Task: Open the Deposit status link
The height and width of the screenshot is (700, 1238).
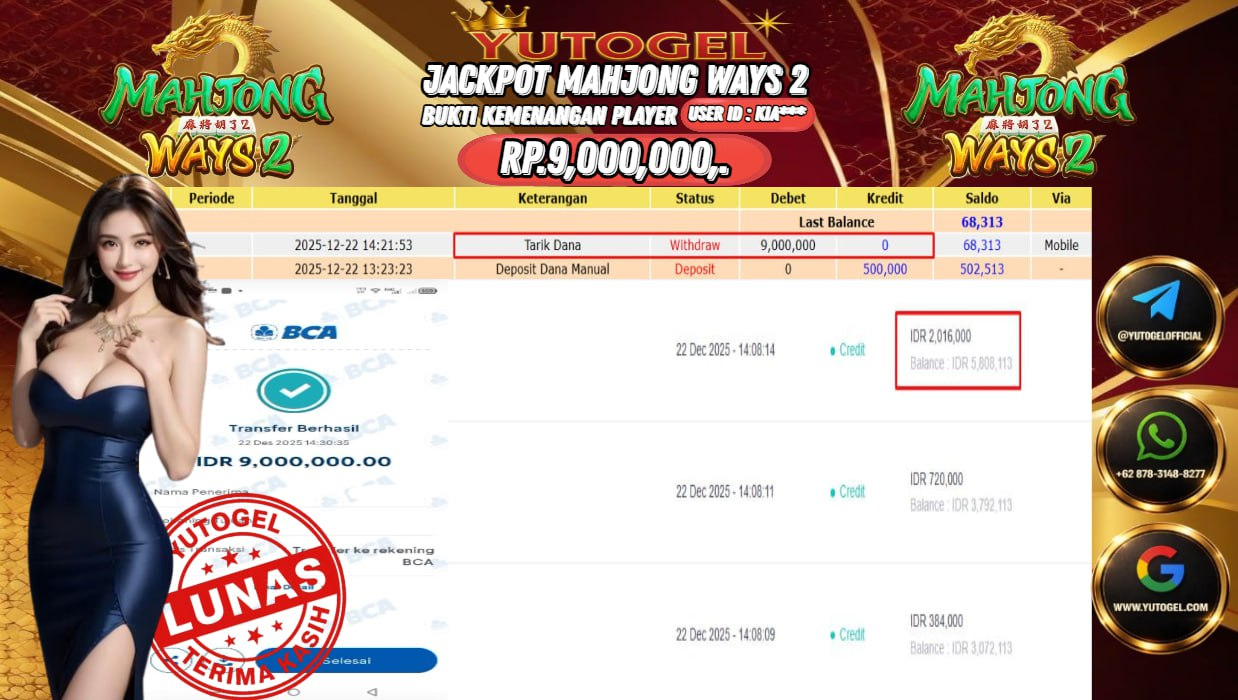Action: (694, 269)
